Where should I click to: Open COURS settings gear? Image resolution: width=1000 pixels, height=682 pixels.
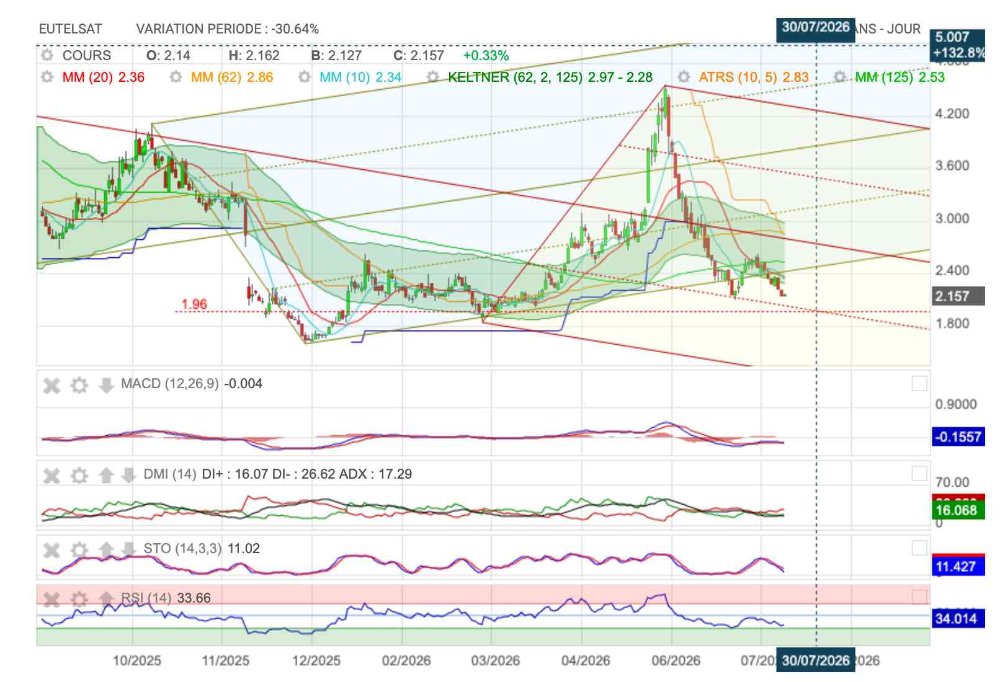tap(47, 56)
